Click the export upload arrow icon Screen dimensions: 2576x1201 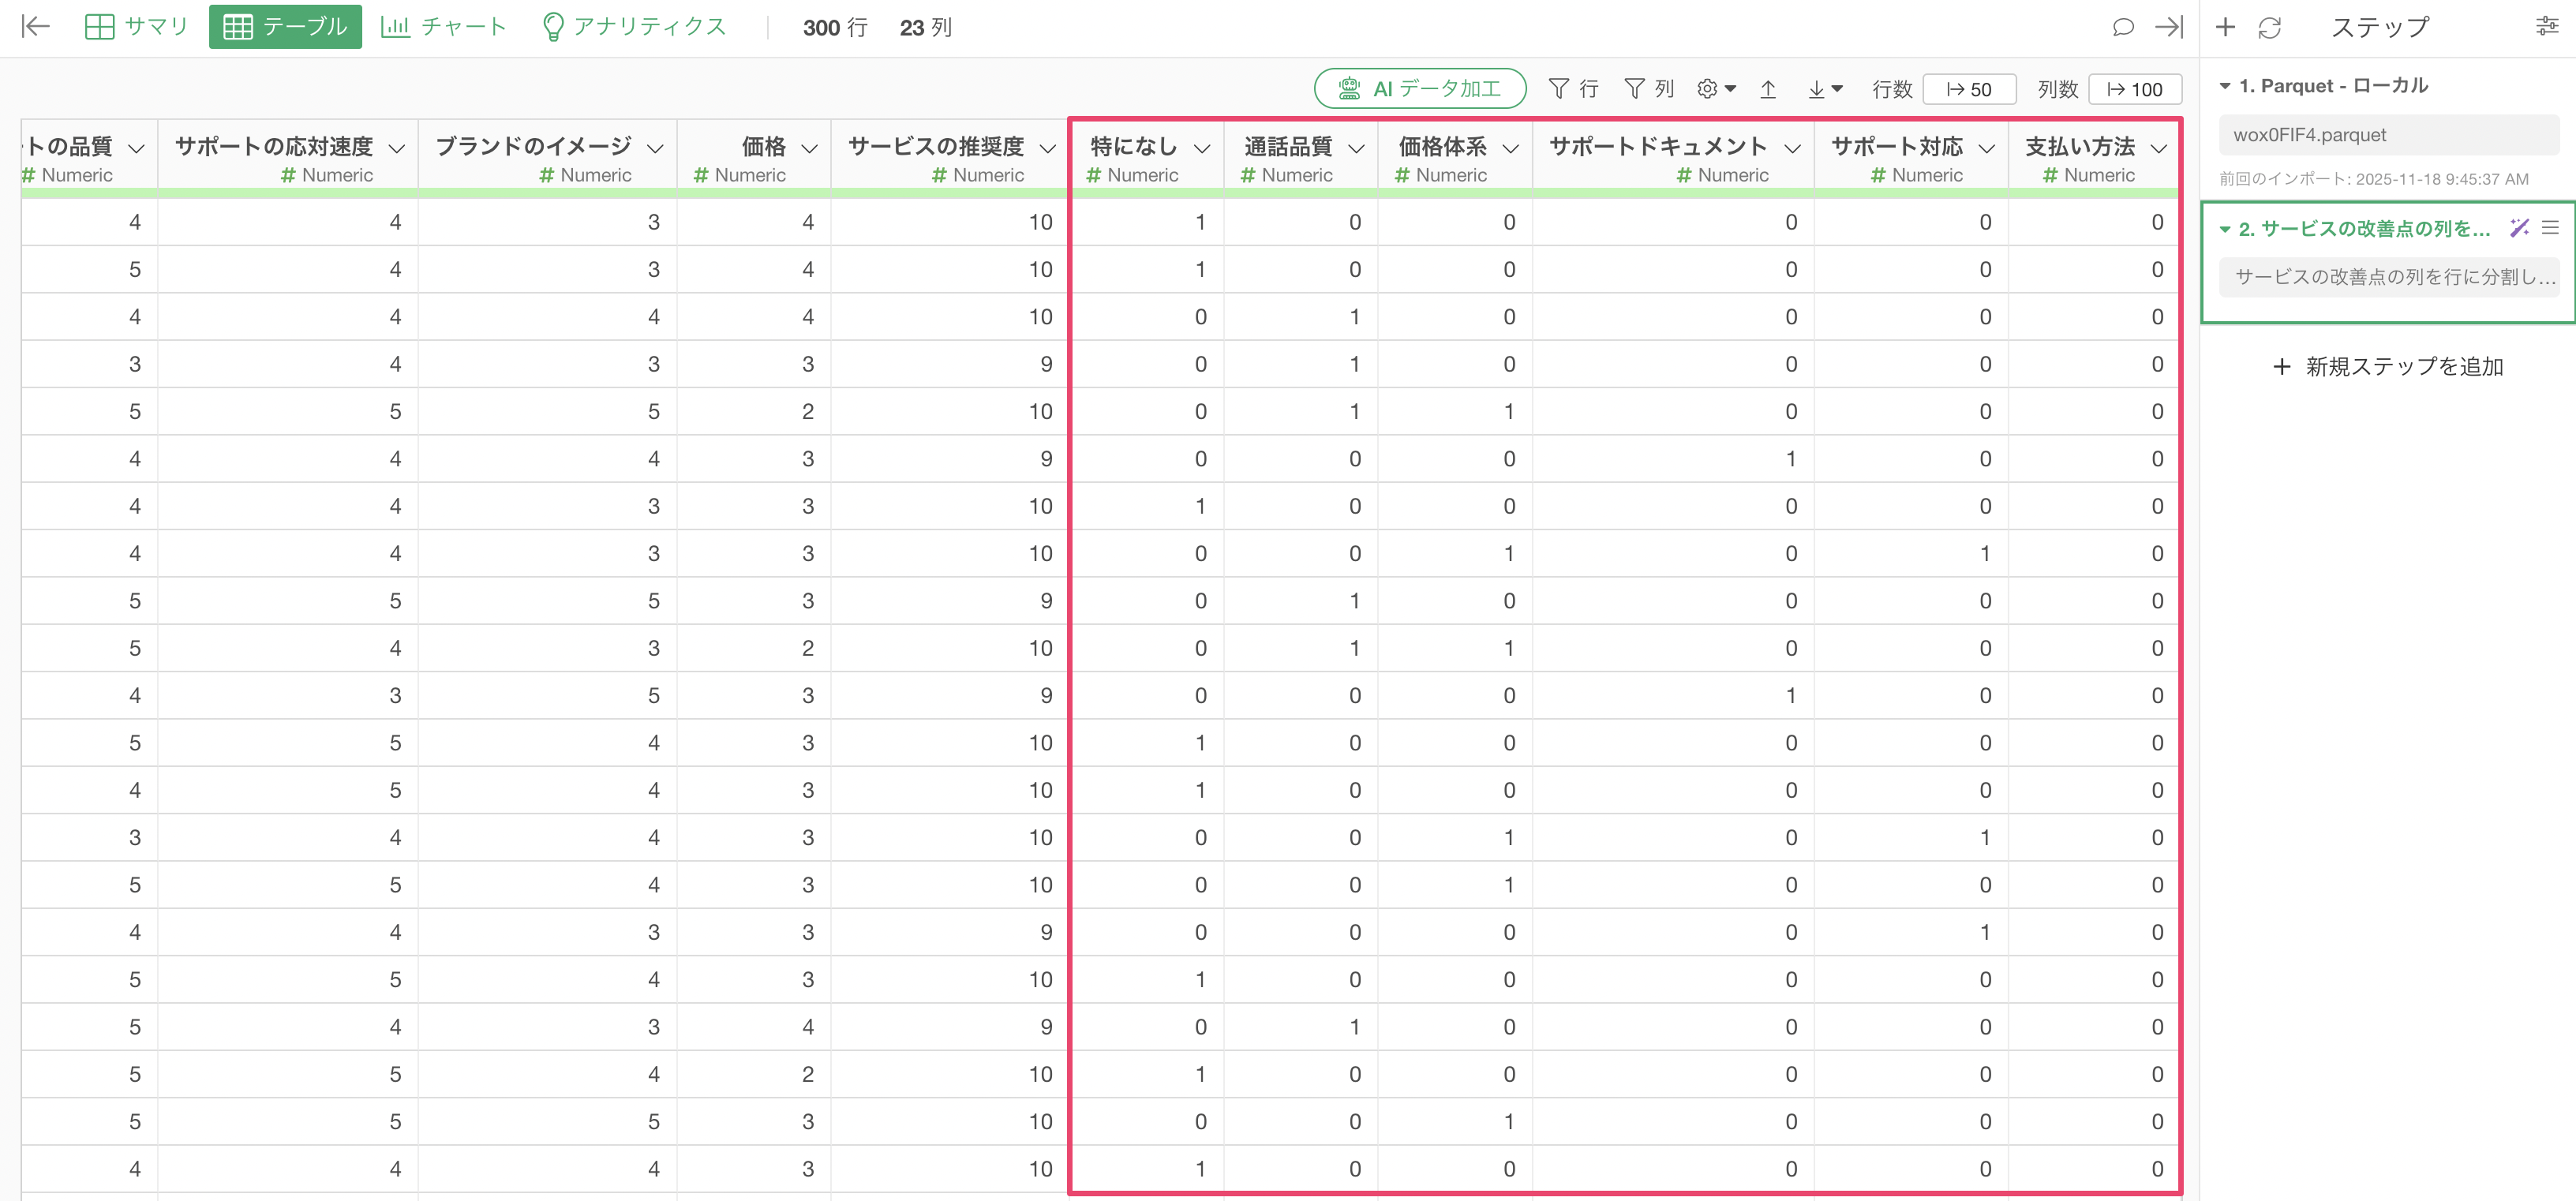coord(1768,89)
